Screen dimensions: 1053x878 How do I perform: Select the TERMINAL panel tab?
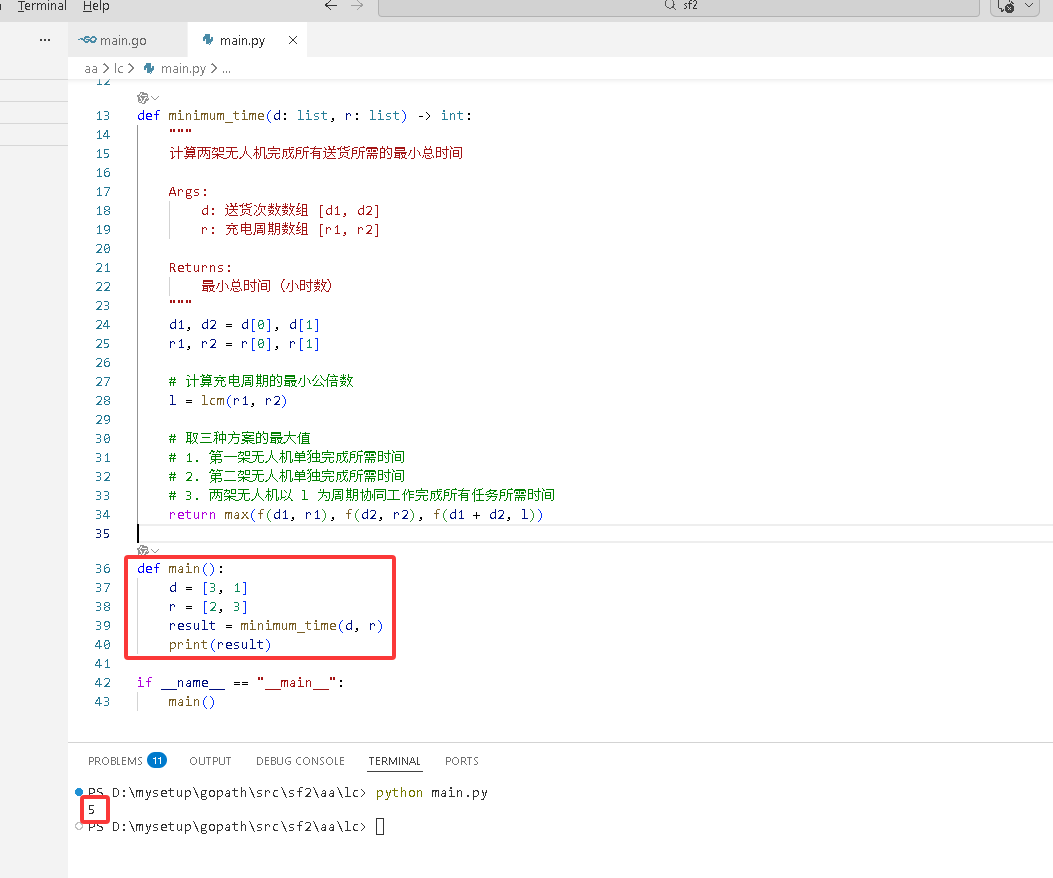pos(394,761)
